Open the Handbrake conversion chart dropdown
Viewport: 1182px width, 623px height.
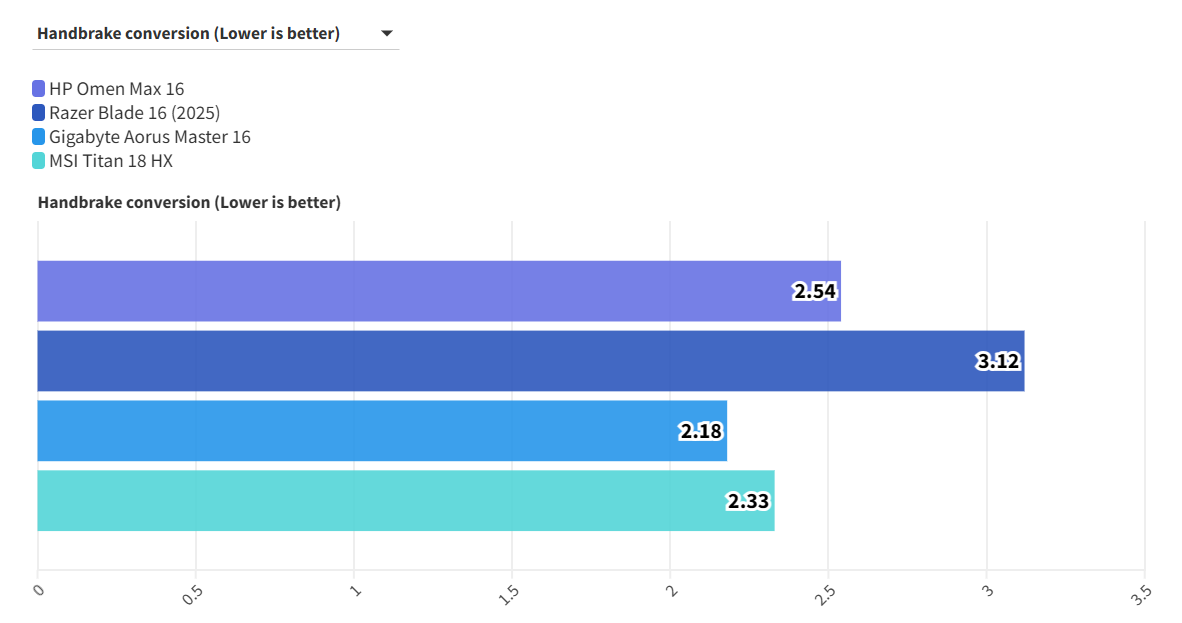click(215, 34)
